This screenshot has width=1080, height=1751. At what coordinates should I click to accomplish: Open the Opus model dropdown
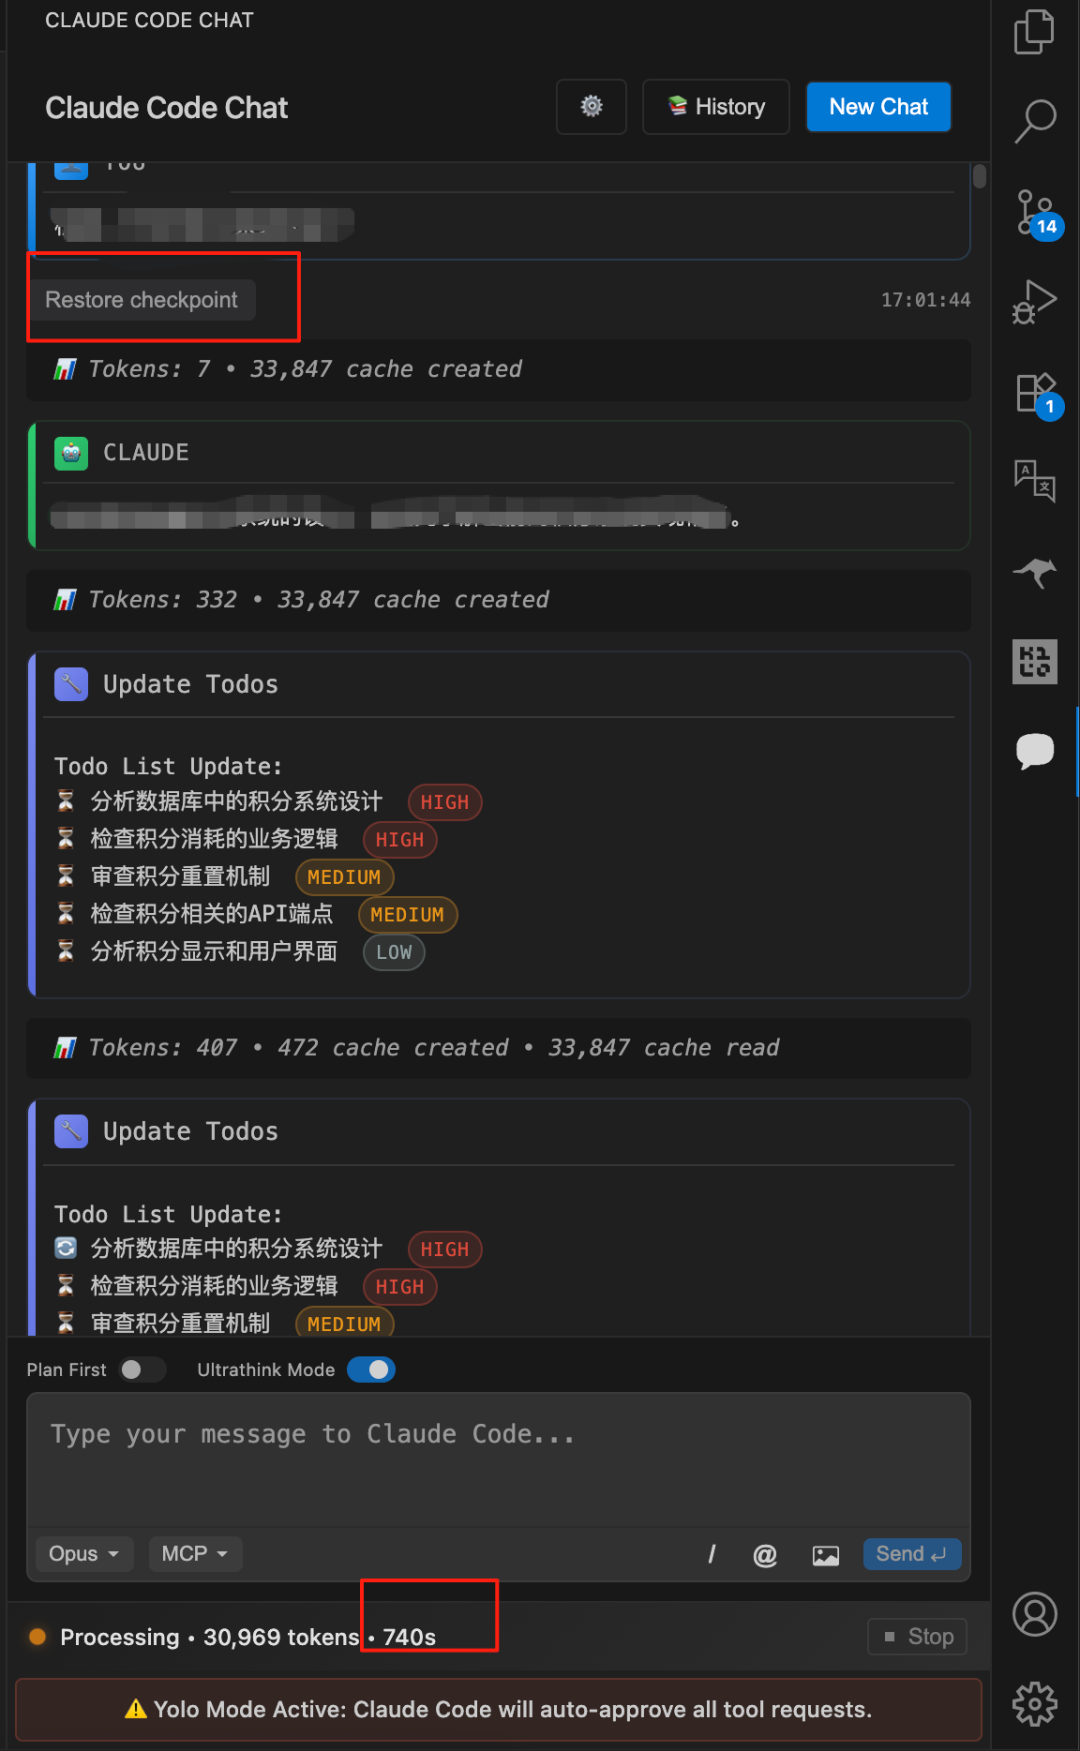point(83,1553)
